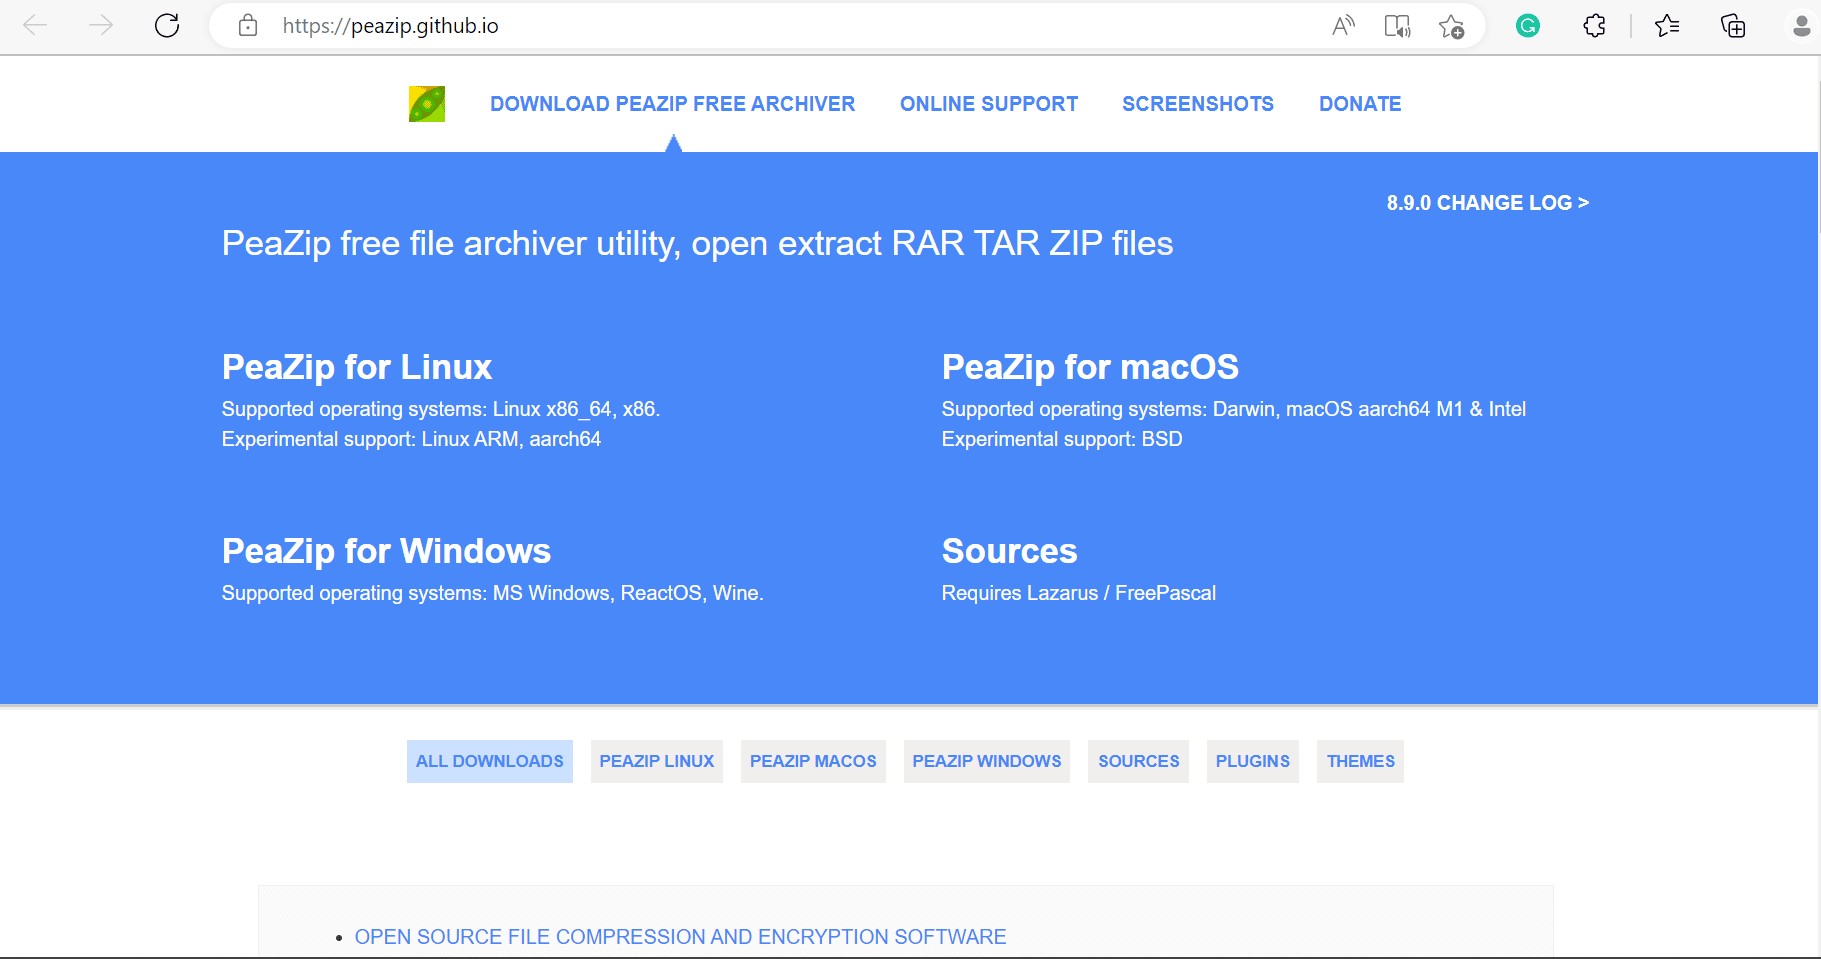Open the Grammarly extension icon
The height and width of the screenshot is (959, 1821).
pyautogui.click(x=1527, y=25)
